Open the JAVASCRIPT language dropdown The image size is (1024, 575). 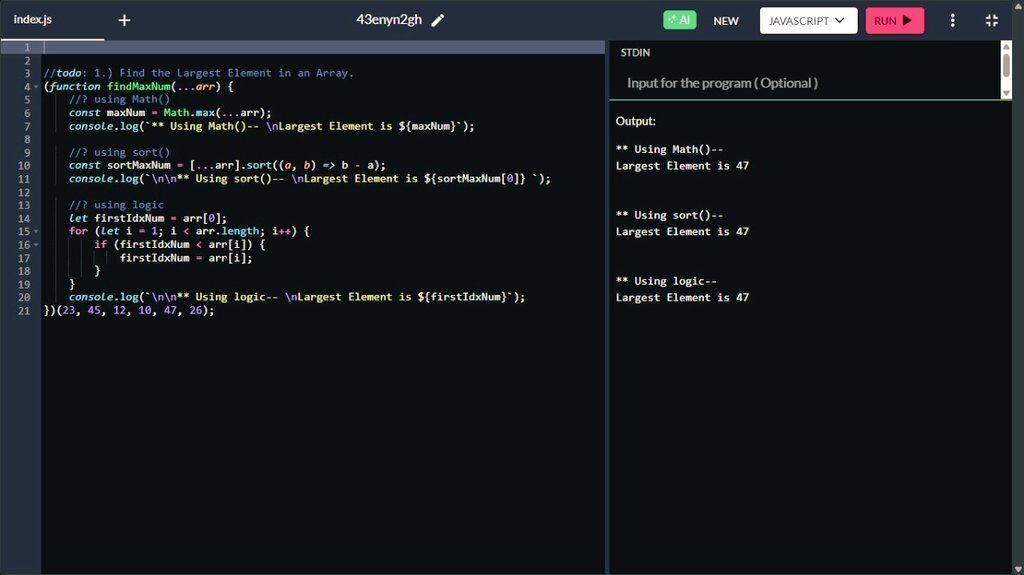[808, 20]
